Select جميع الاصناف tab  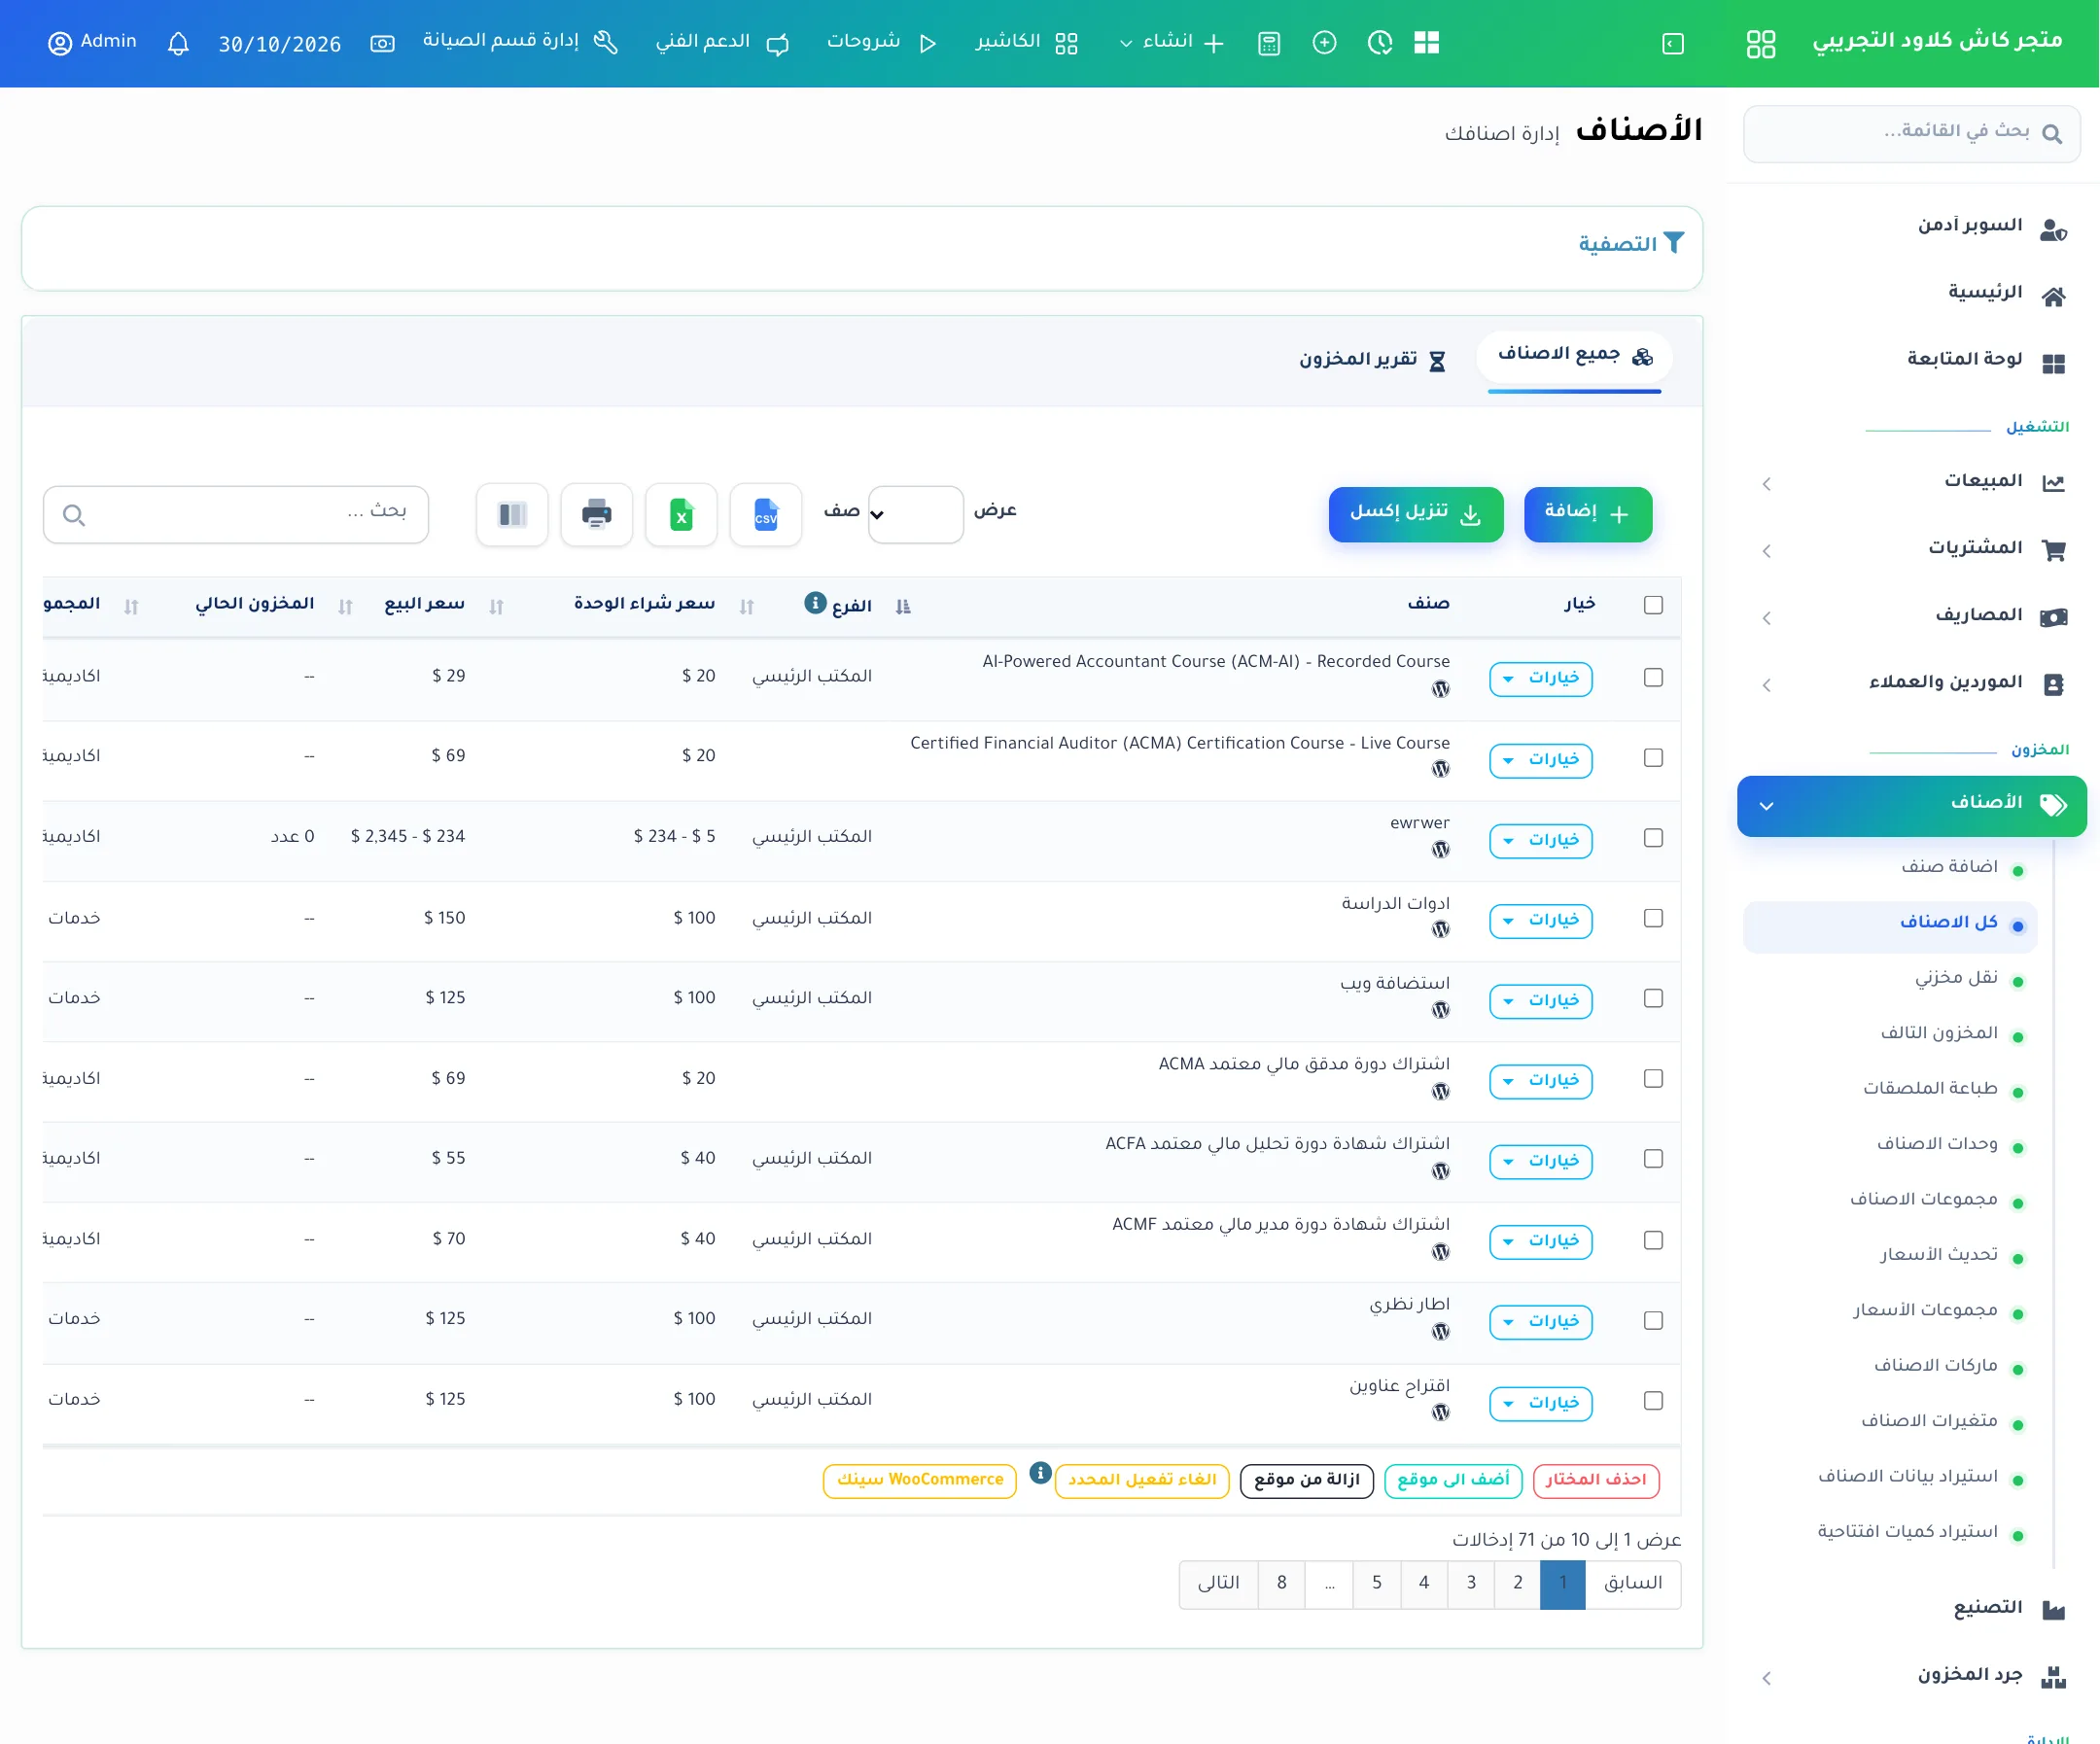coord(1574,355)
